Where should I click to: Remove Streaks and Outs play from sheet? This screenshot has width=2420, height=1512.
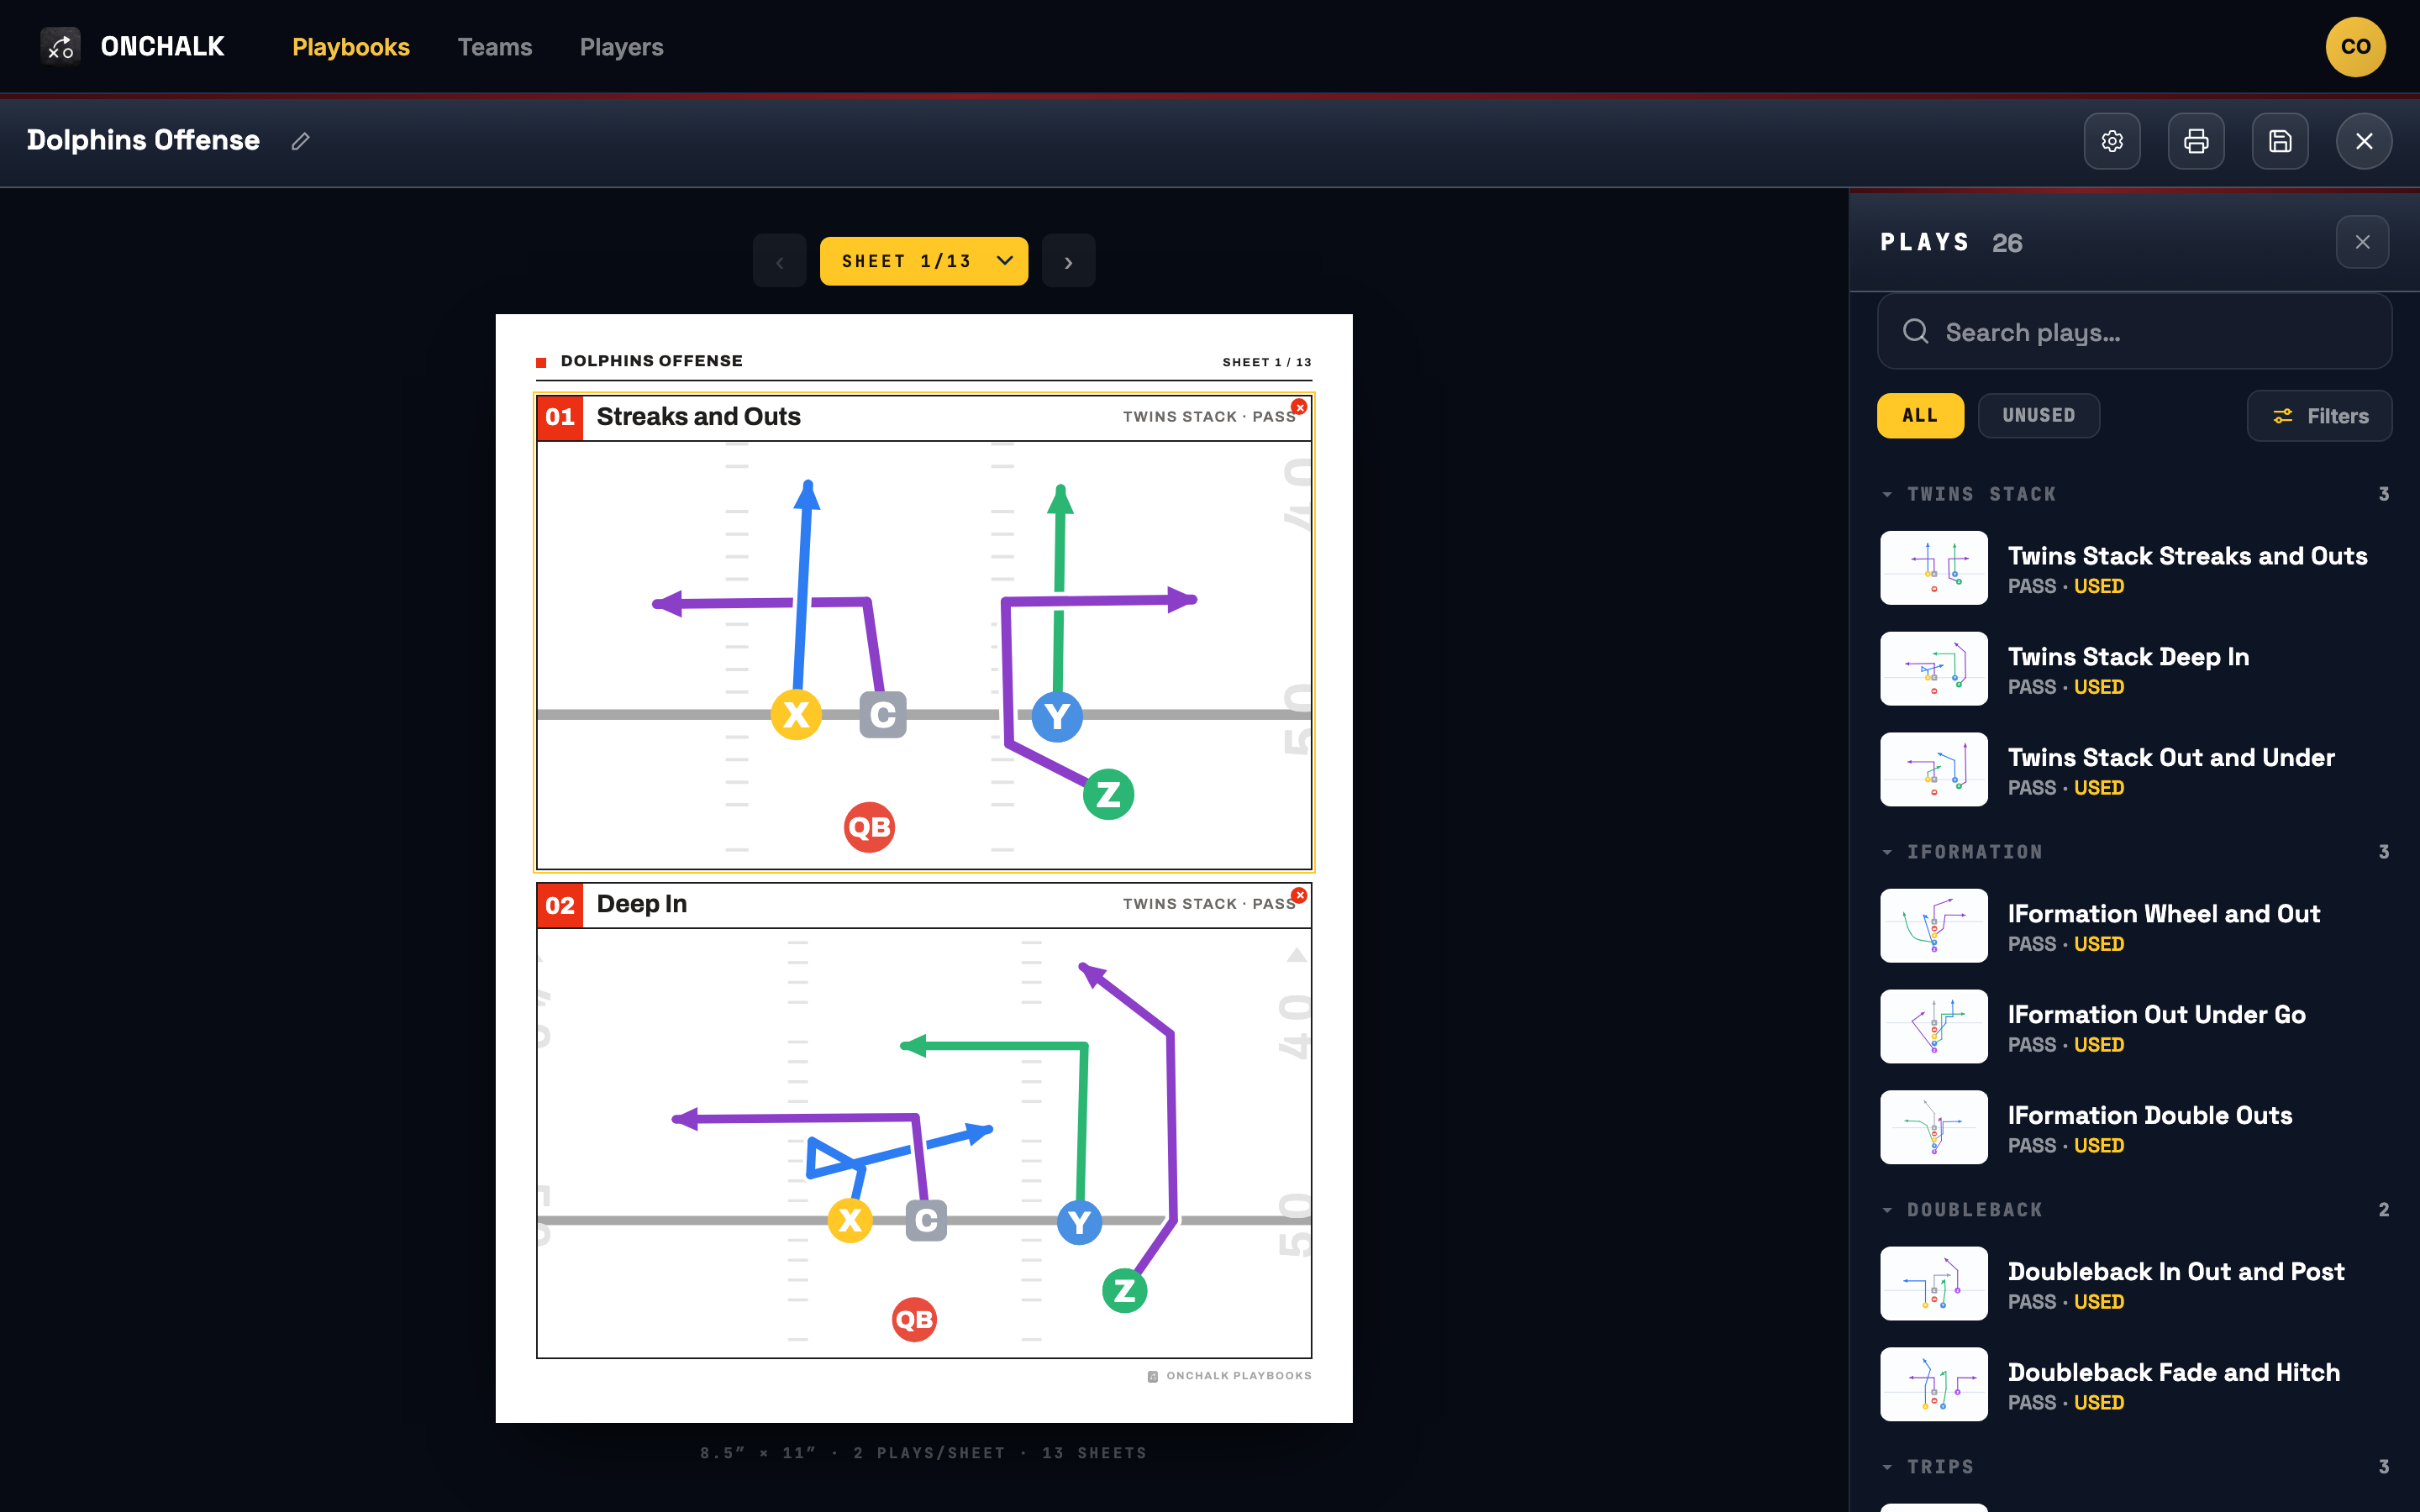pos(1299,407)
